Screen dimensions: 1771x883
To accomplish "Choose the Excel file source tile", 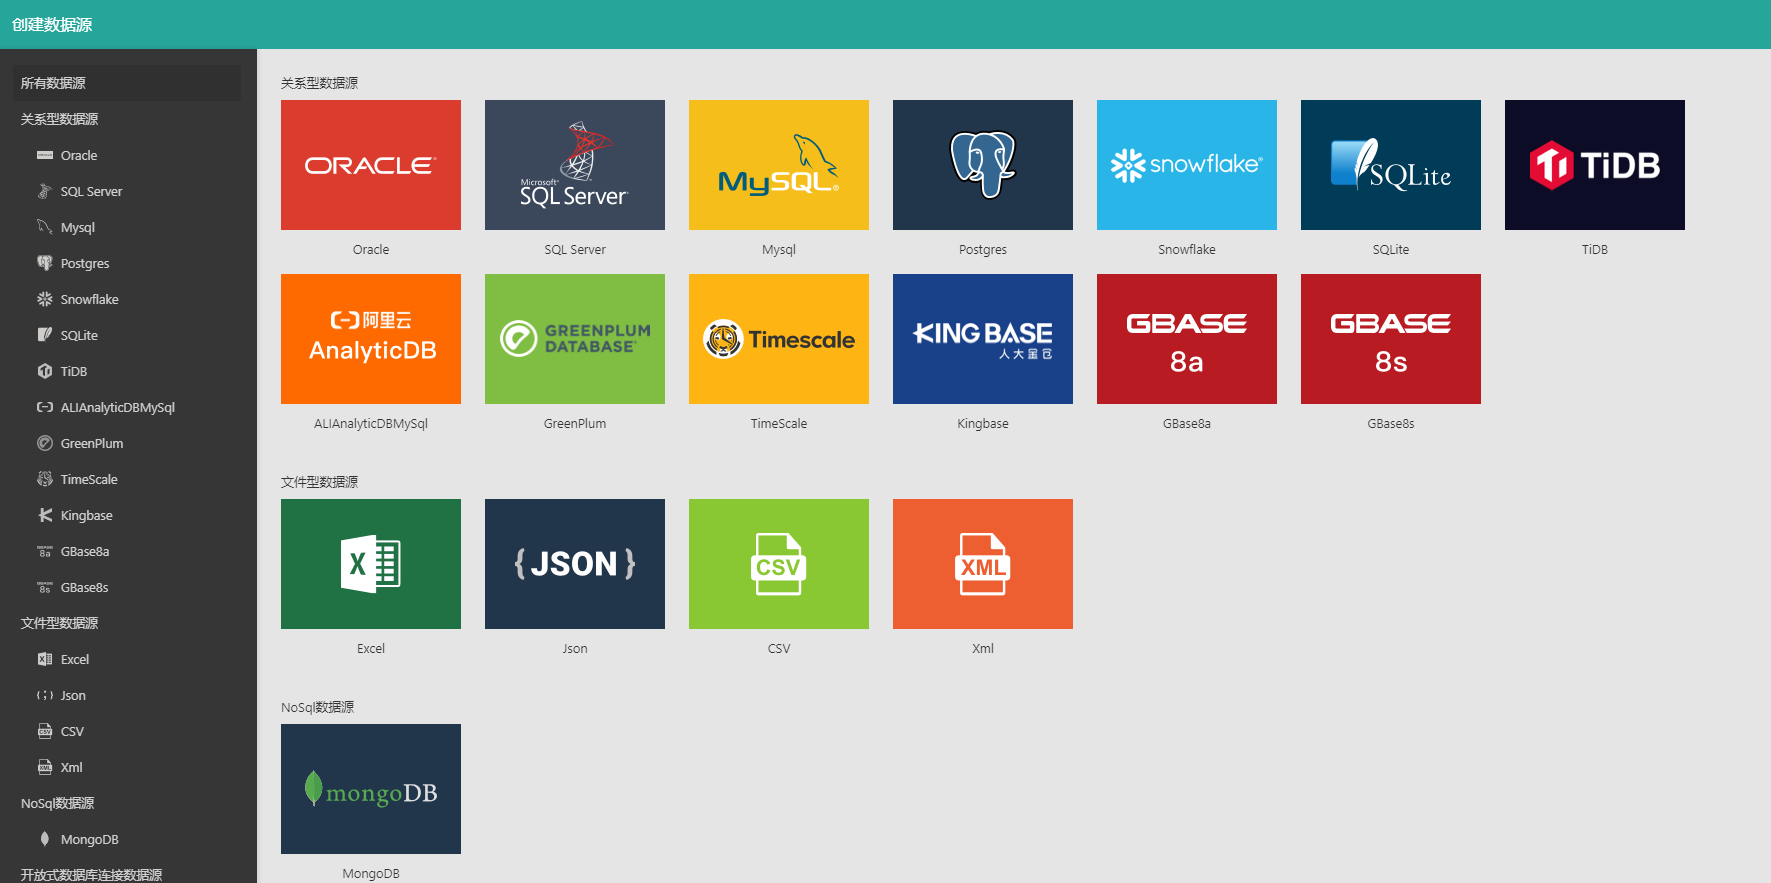I will [x=371, y=564].
